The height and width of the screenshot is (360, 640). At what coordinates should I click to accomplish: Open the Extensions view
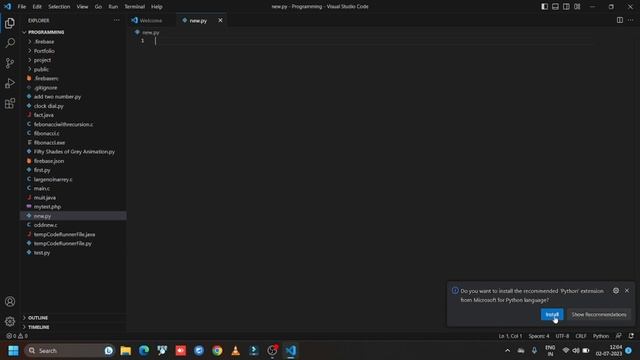point(10,103)
